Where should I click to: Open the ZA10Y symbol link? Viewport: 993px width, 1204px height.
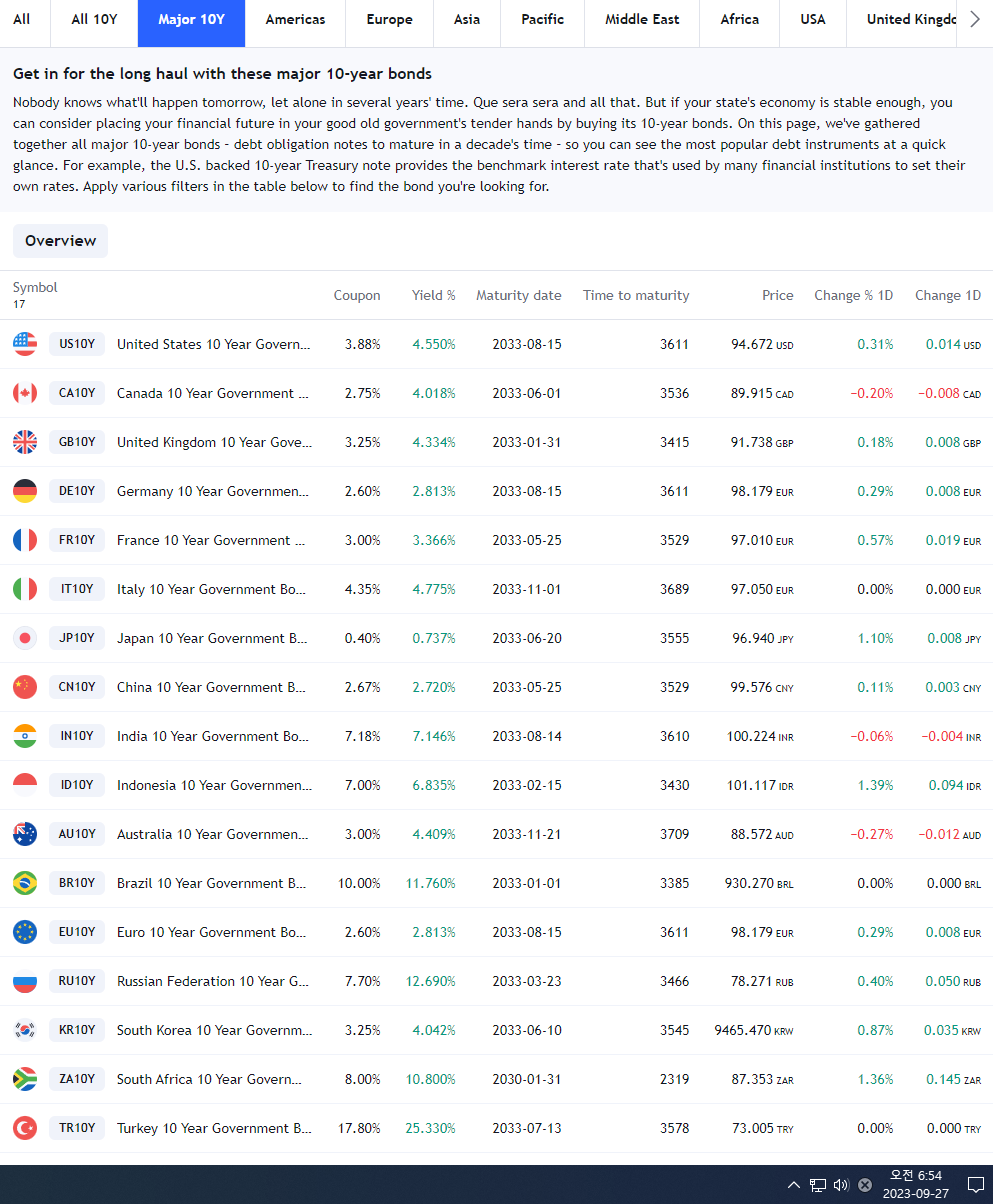[x=77, y=1079]
